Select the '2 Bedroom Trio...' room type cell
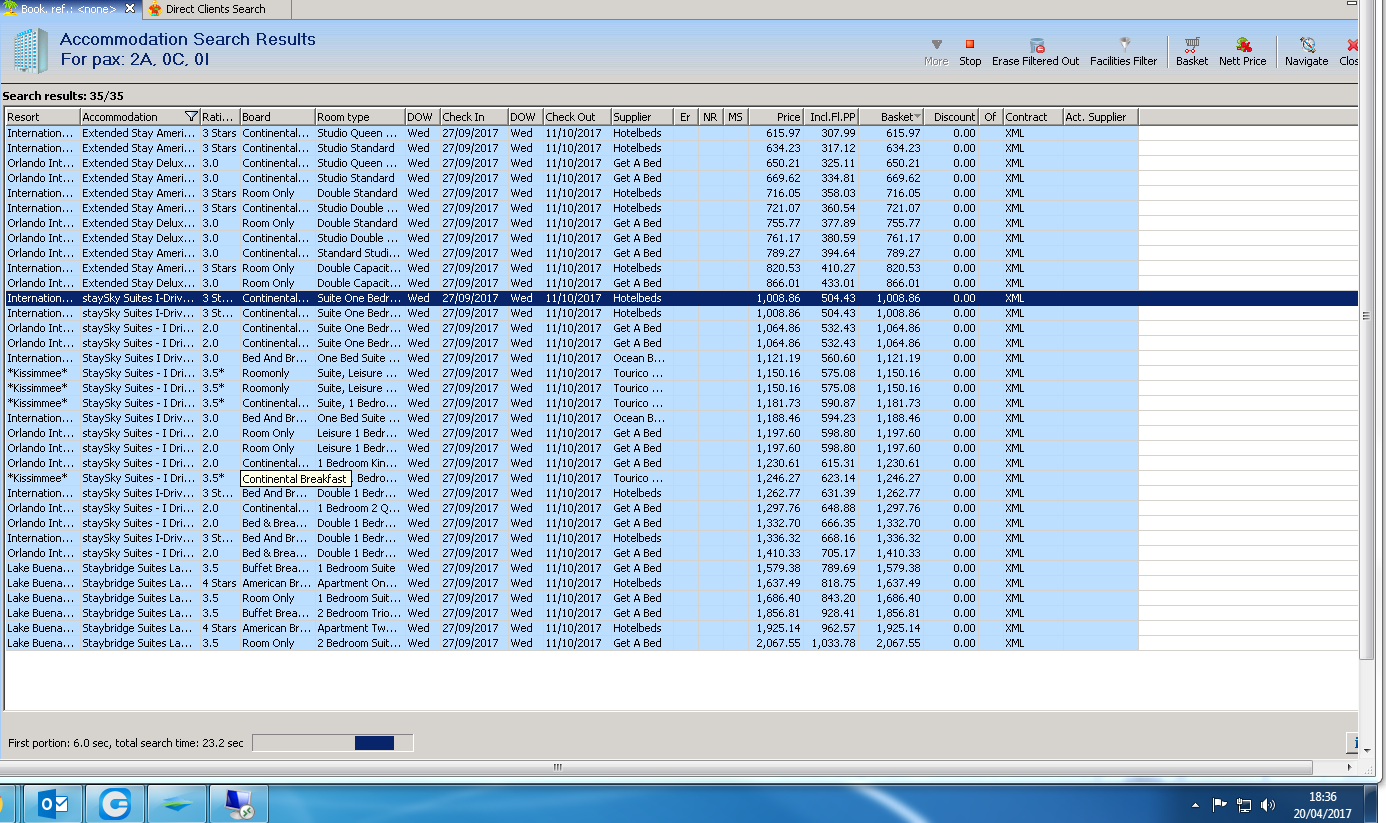The height and width of the screenshot is (823, 1386). (360, 613)
